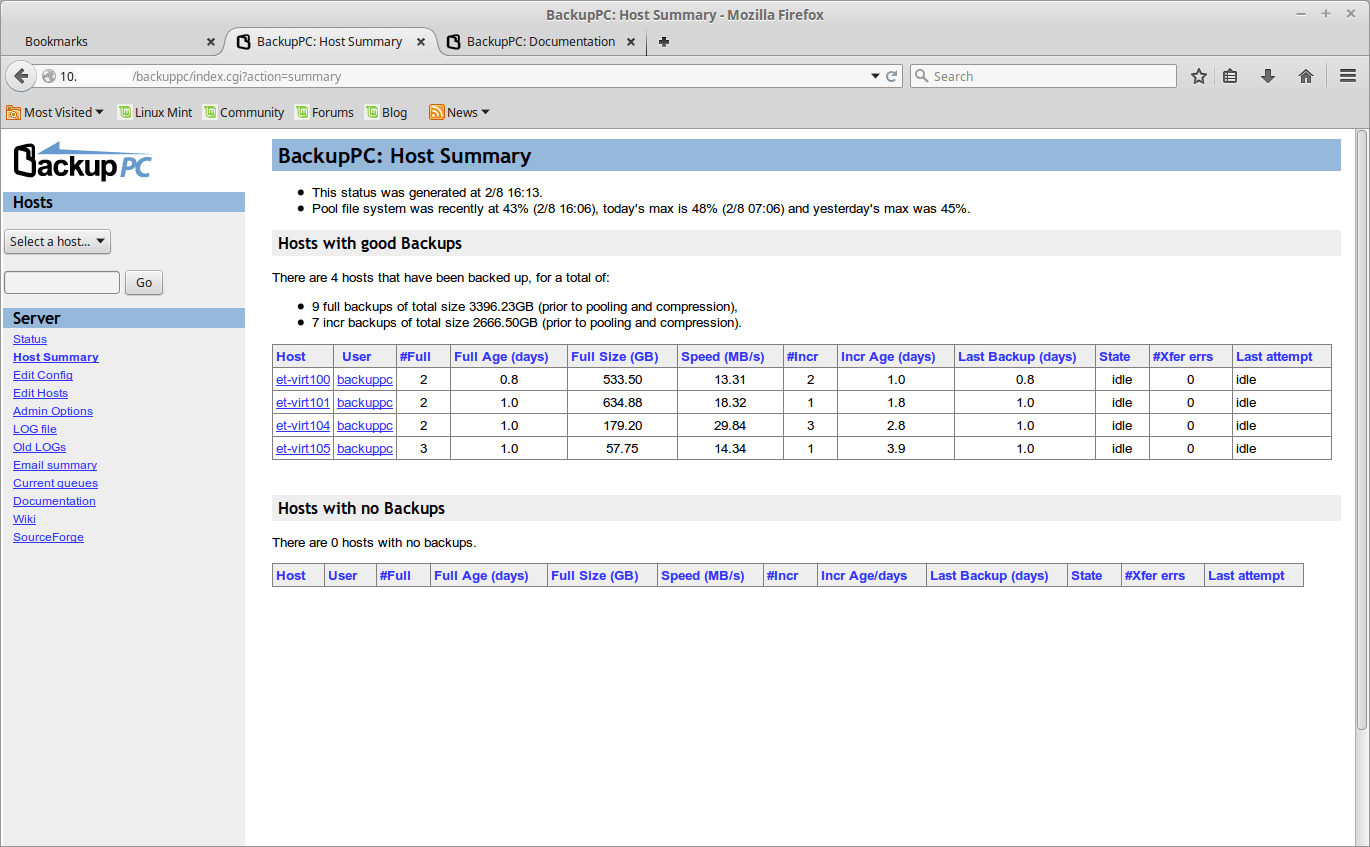Click the browser Back arrow button

pos(21,76)
